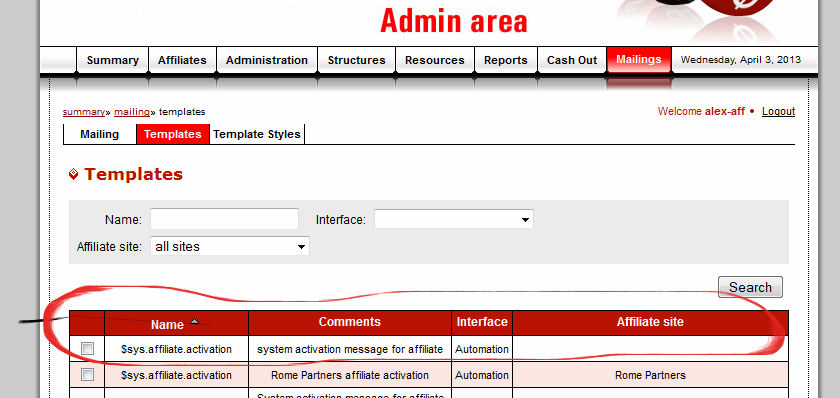Click the Logout link
The width and height of the screenshot is (840, 398).
click(778, 111)
